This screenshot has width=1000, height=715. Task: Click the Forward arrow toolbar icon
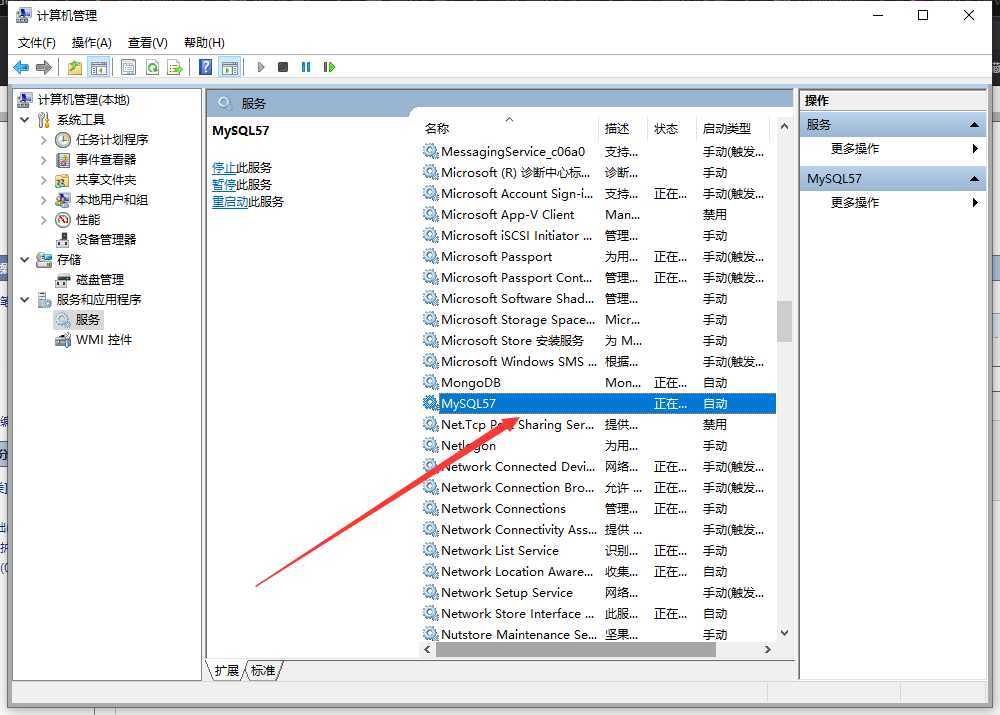coord(44,67)
